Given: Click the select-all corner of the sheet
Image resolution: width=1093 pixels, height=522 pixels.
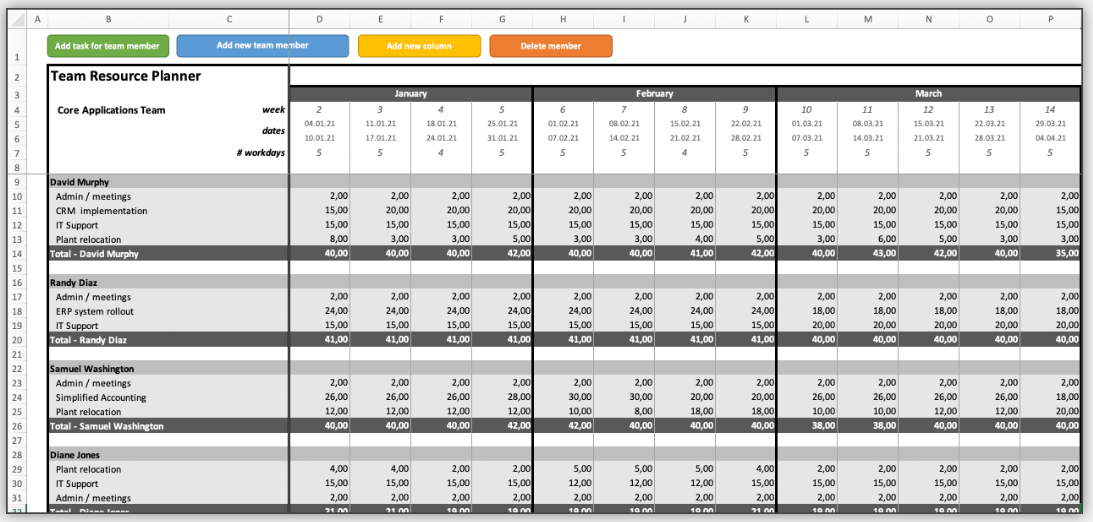Looking at the screenshot, I should point(16,20).
